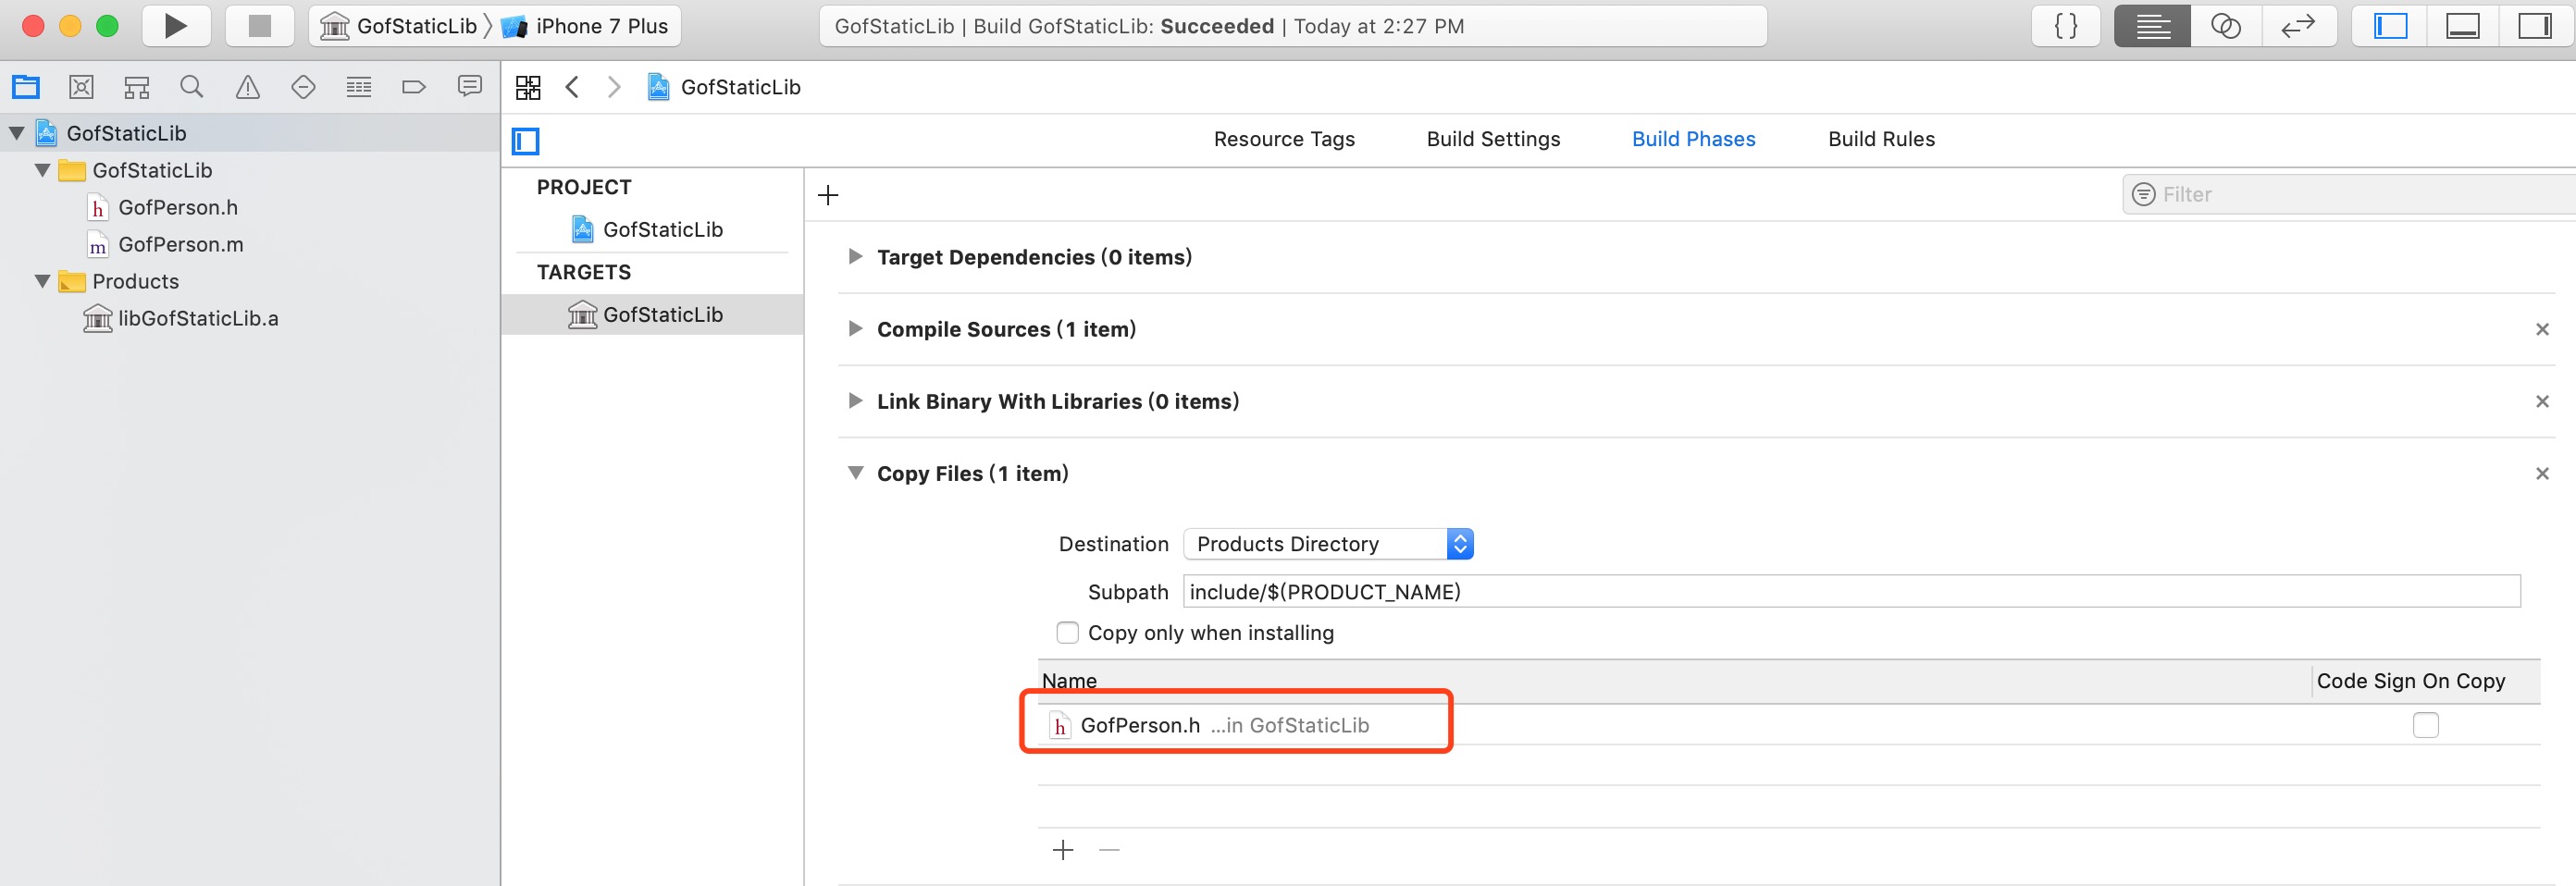The width and height of the screenshot is (2576, 886).
Task: Open the debug navigator
Action: pyautogui.click(x=359, y=87)
